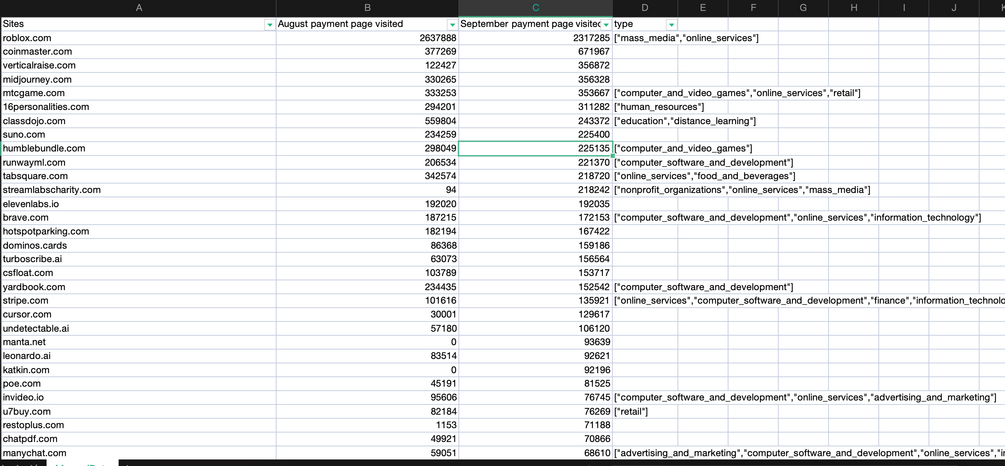This screenshot has width=1005, height=466.
Task: Select the chatpdf.com cell
Action: 138,439
